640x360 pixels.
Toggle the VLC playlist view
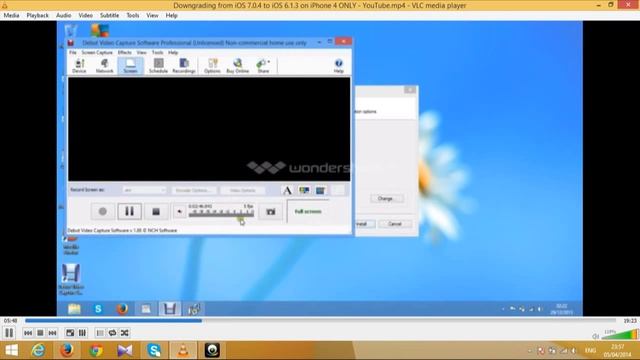100,333
